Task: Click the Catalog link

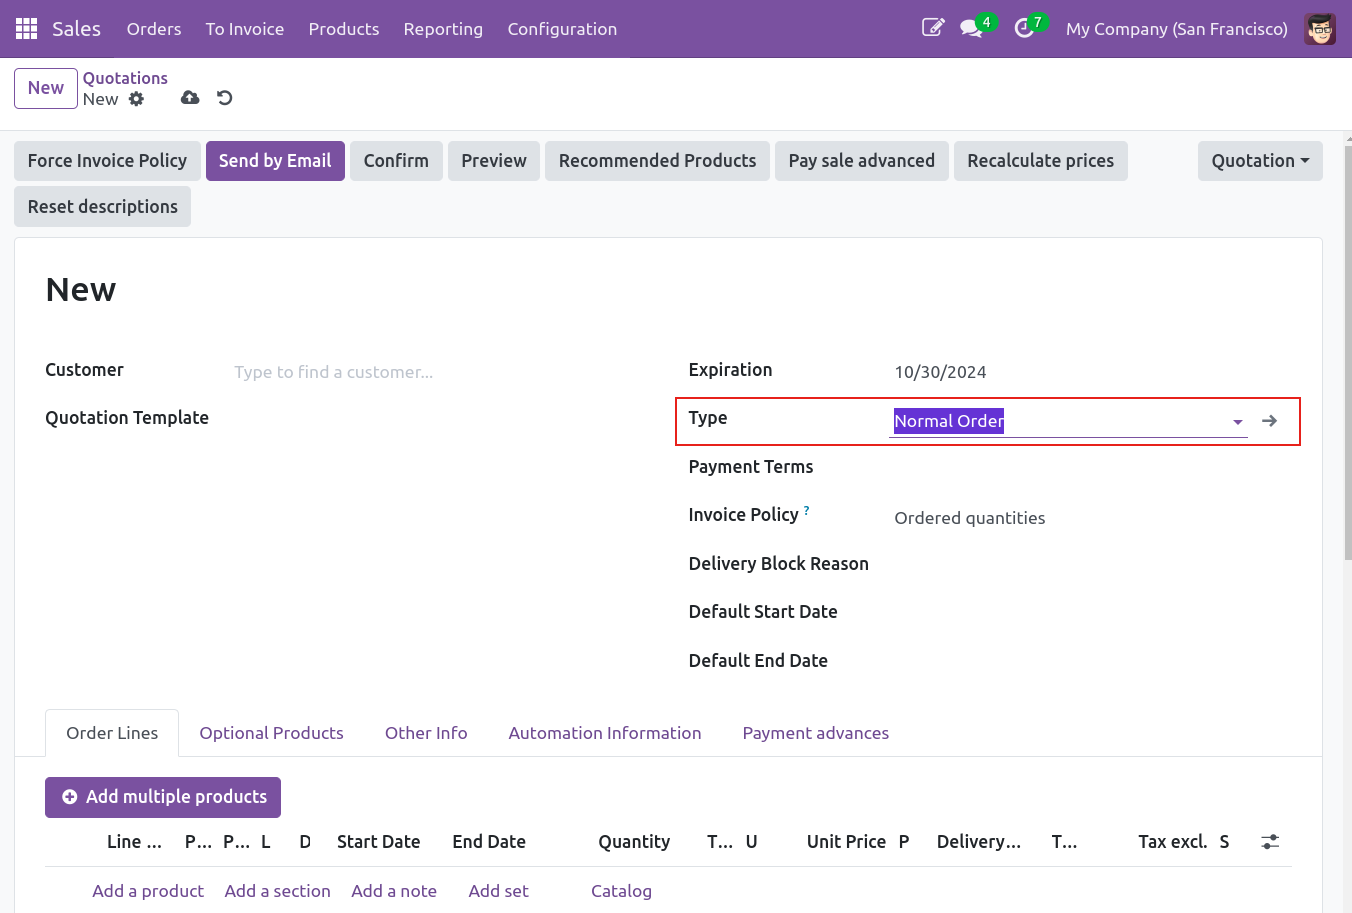Action: point(621,891)
